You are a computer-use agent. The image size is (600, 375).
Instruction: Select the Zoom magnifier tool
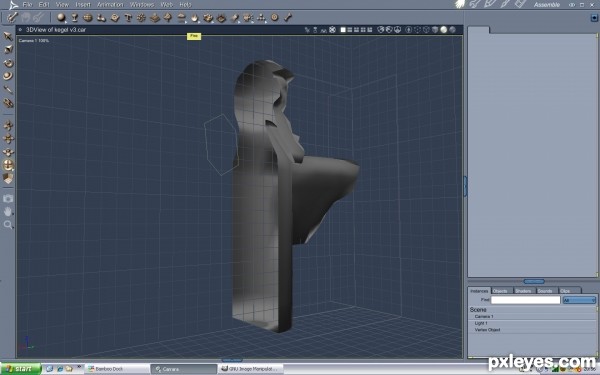(8, 225)
